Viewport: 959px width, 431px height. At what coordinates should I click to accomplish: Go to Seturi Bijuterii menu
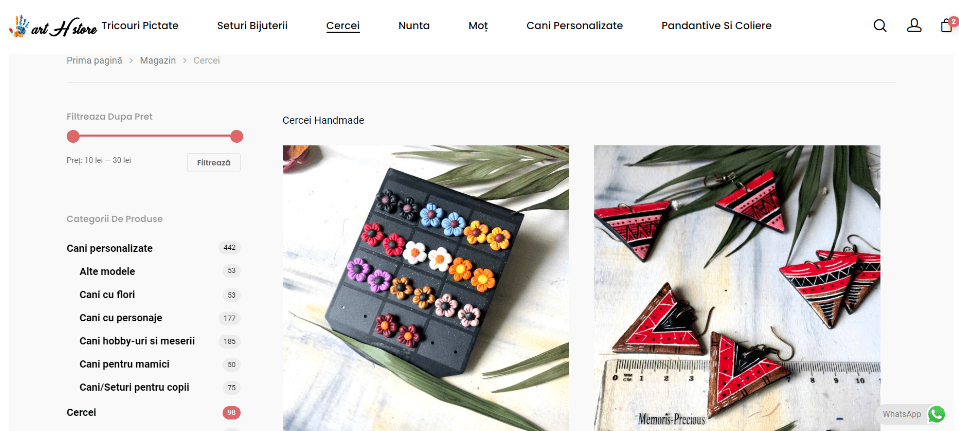pyautogui.click(x=252, y=26)
